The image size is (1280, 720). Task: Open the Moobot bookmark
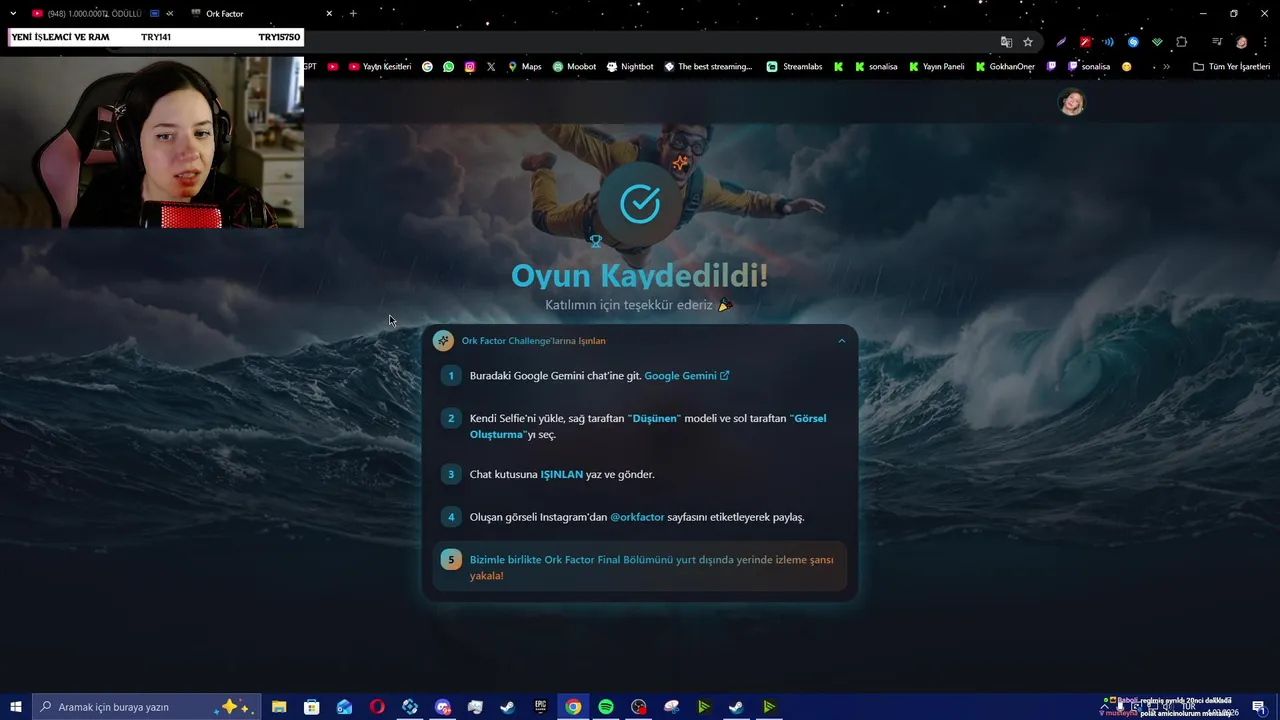pyautogui.click(x=574, y=67)
